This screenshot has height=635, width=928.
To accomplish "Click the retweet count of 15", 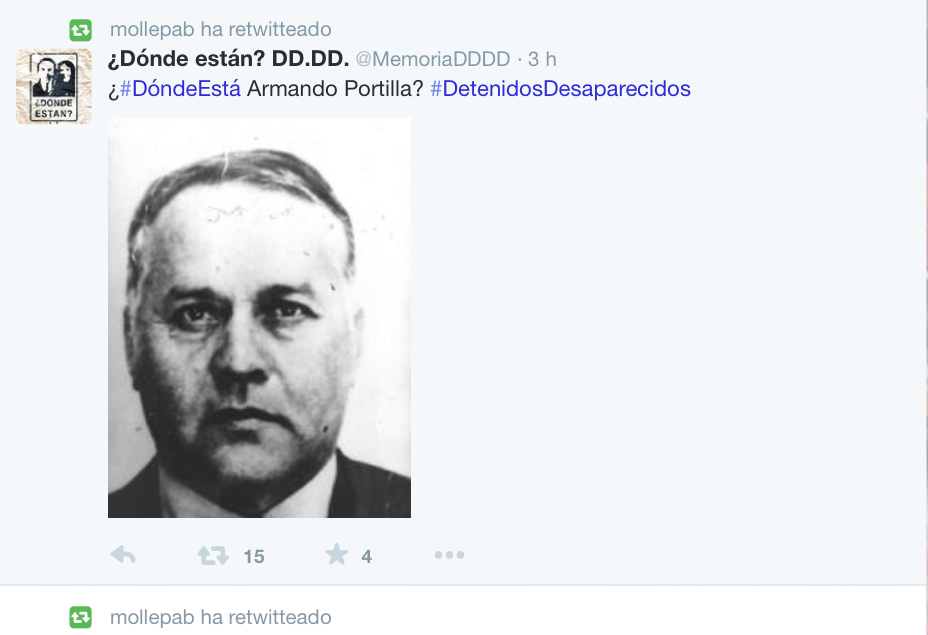I will pyautogui.click(x=254, y=556).
